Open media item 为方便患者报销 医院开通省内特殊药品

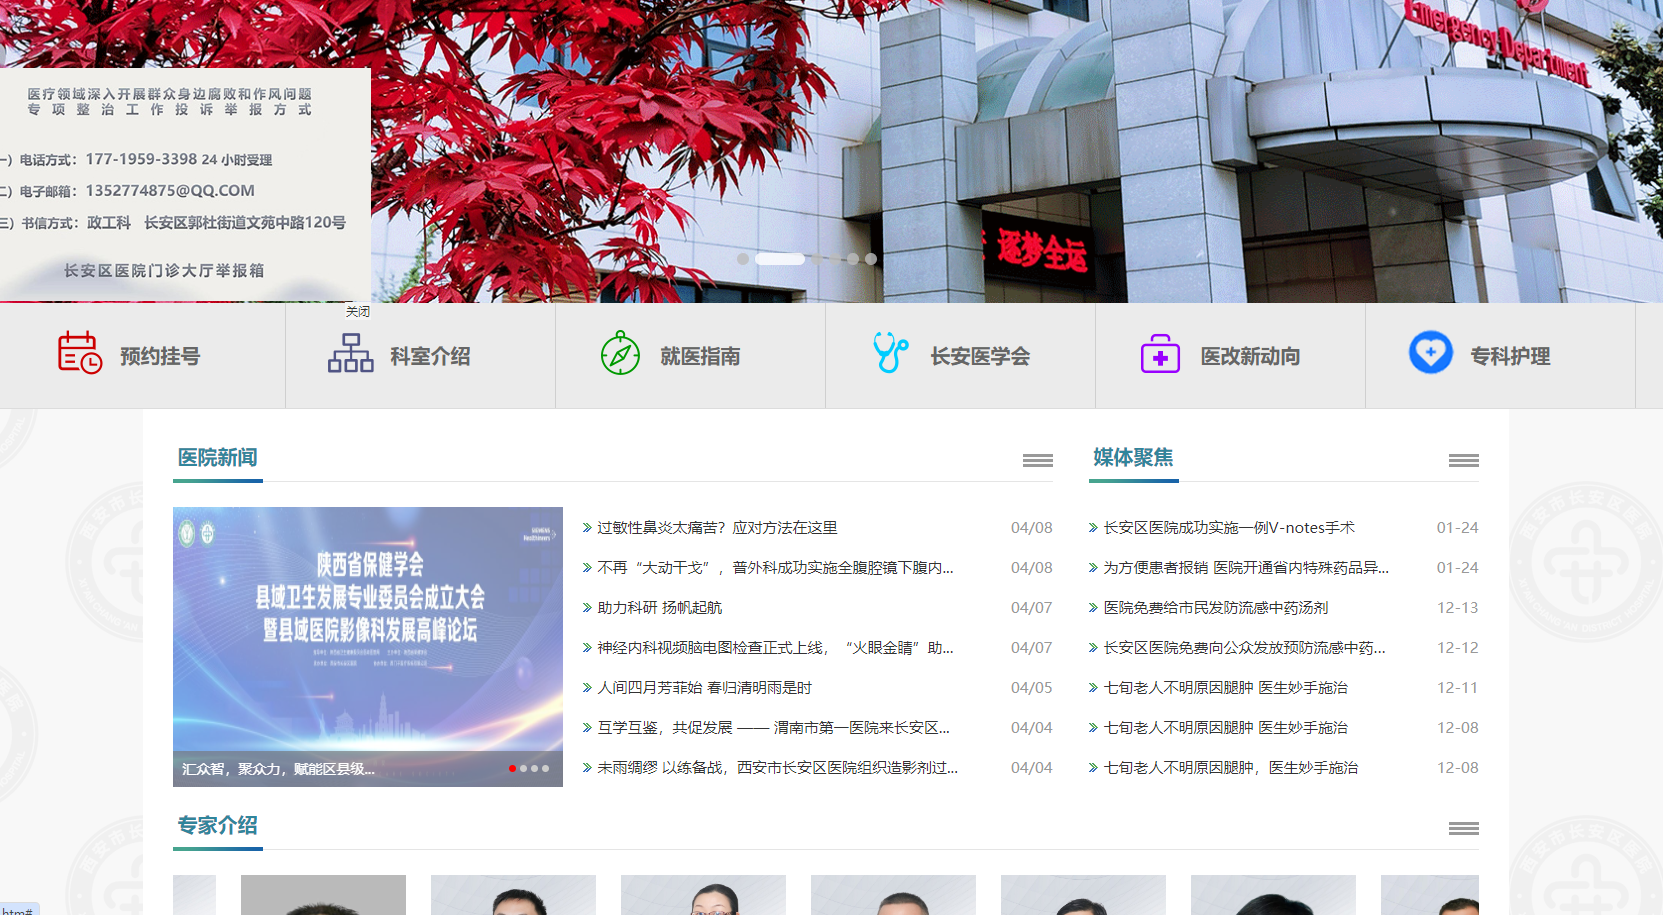click(1246, 567)
